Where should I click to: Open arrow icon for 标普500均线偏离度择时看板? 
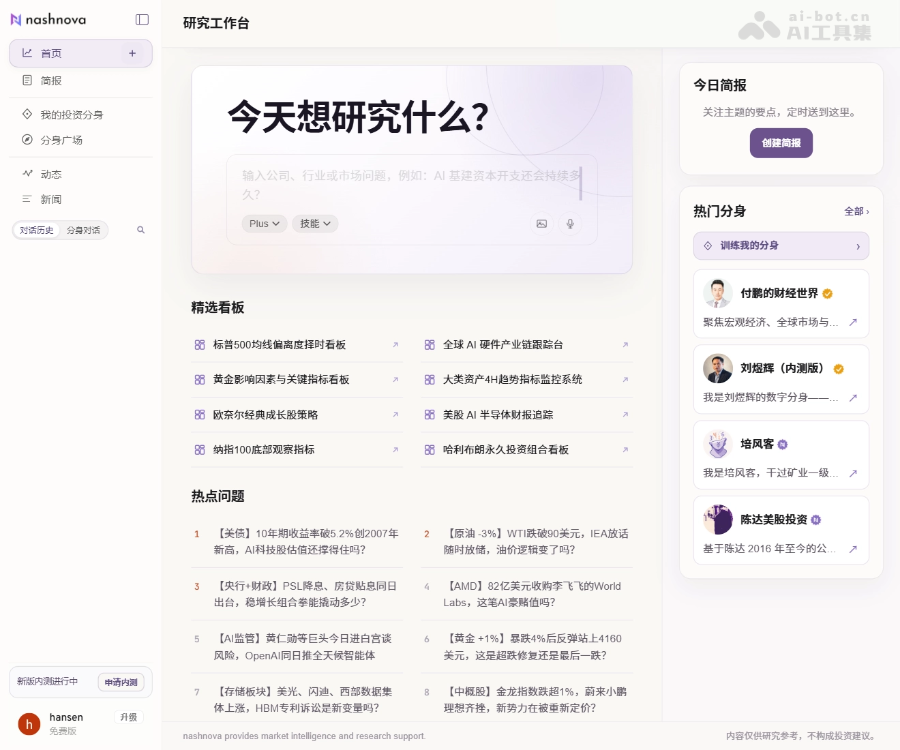[x=395, y=345]
